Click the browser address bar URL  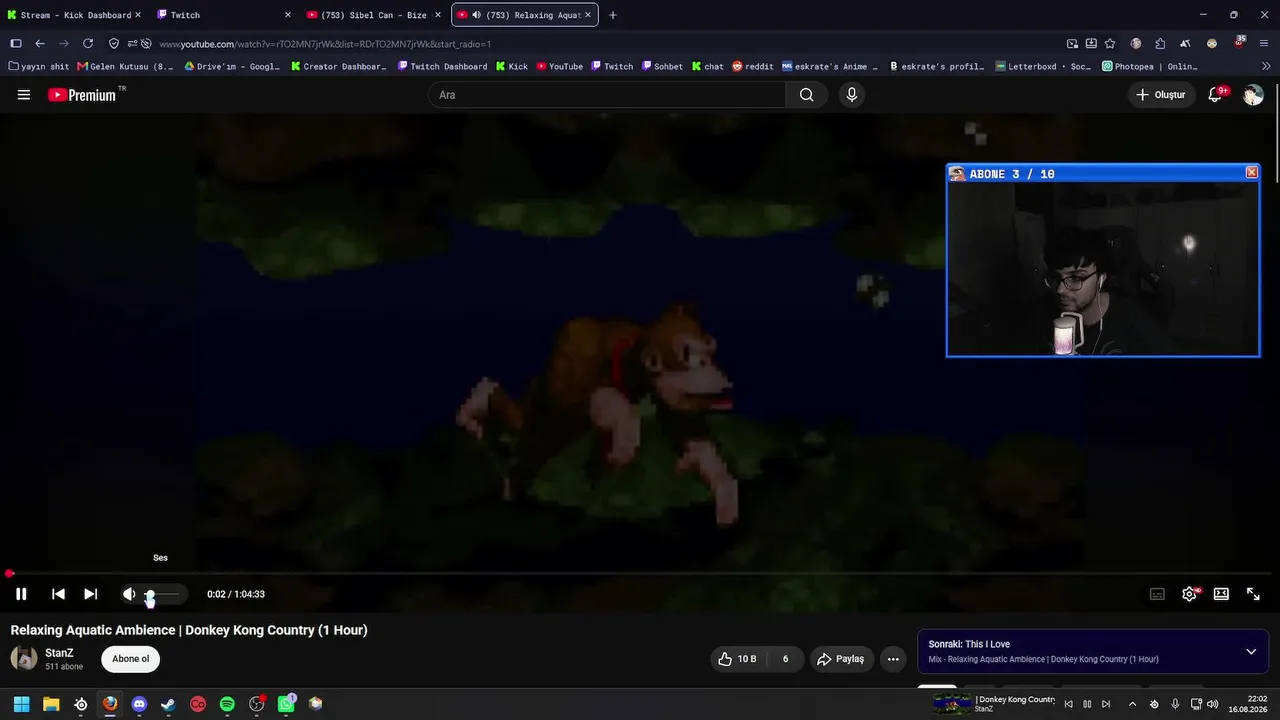(325, 44)
